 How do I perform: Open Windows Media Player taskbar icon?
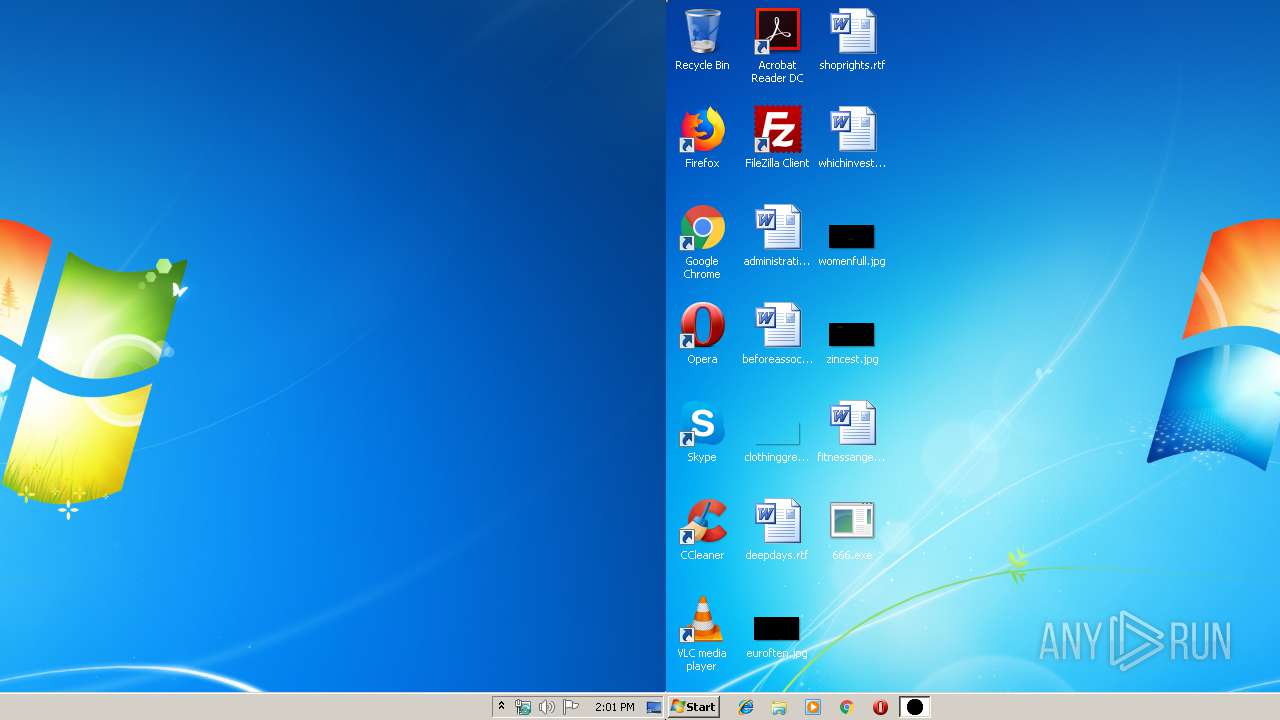[813, 707]
